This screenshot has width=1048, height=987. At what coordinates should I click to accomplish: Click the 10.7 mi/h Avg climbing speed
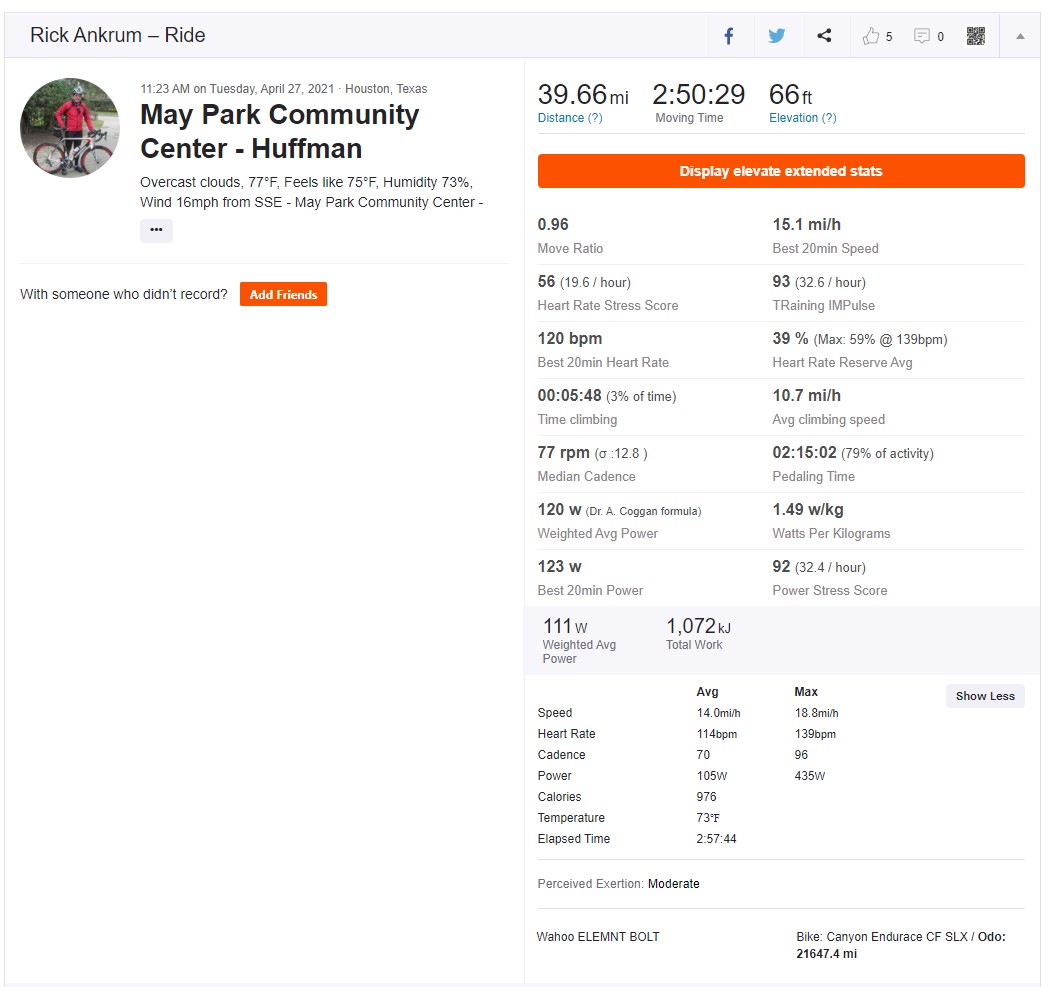806,396
